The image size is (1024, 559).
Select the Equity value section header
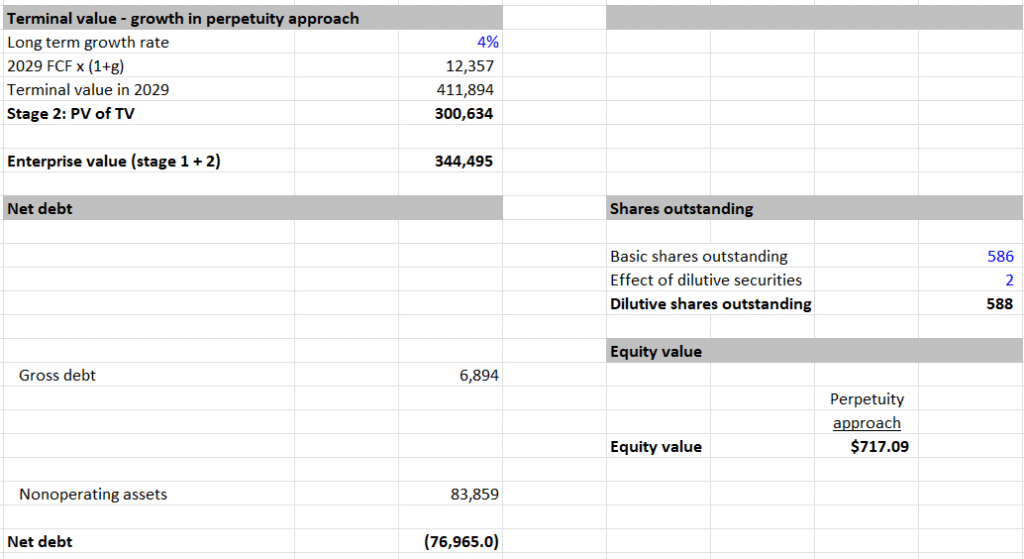[814, 351]
